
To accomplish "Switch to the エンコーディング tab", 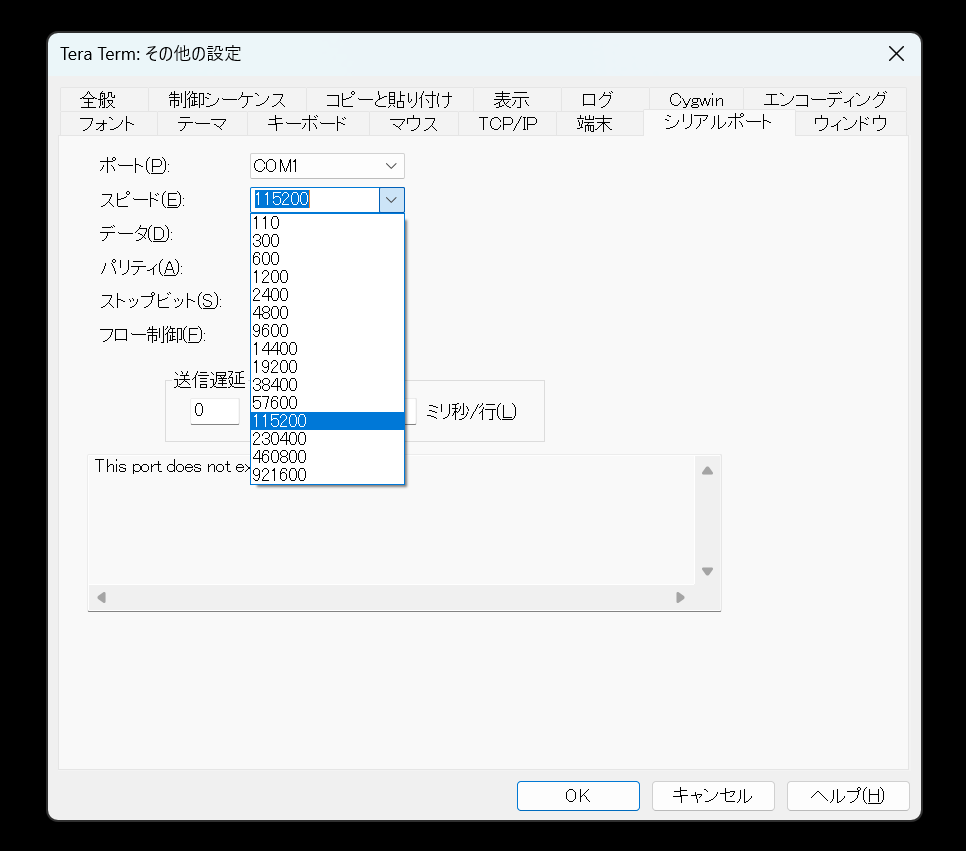I will 825,100.
